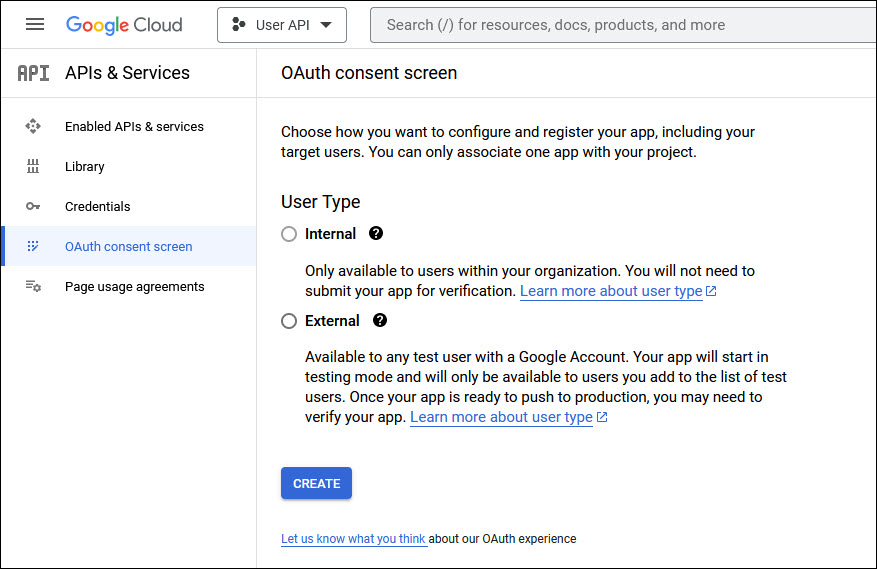877x569 pixels.
Task: Show help tooltip for Internal user type
Action: 376,234
